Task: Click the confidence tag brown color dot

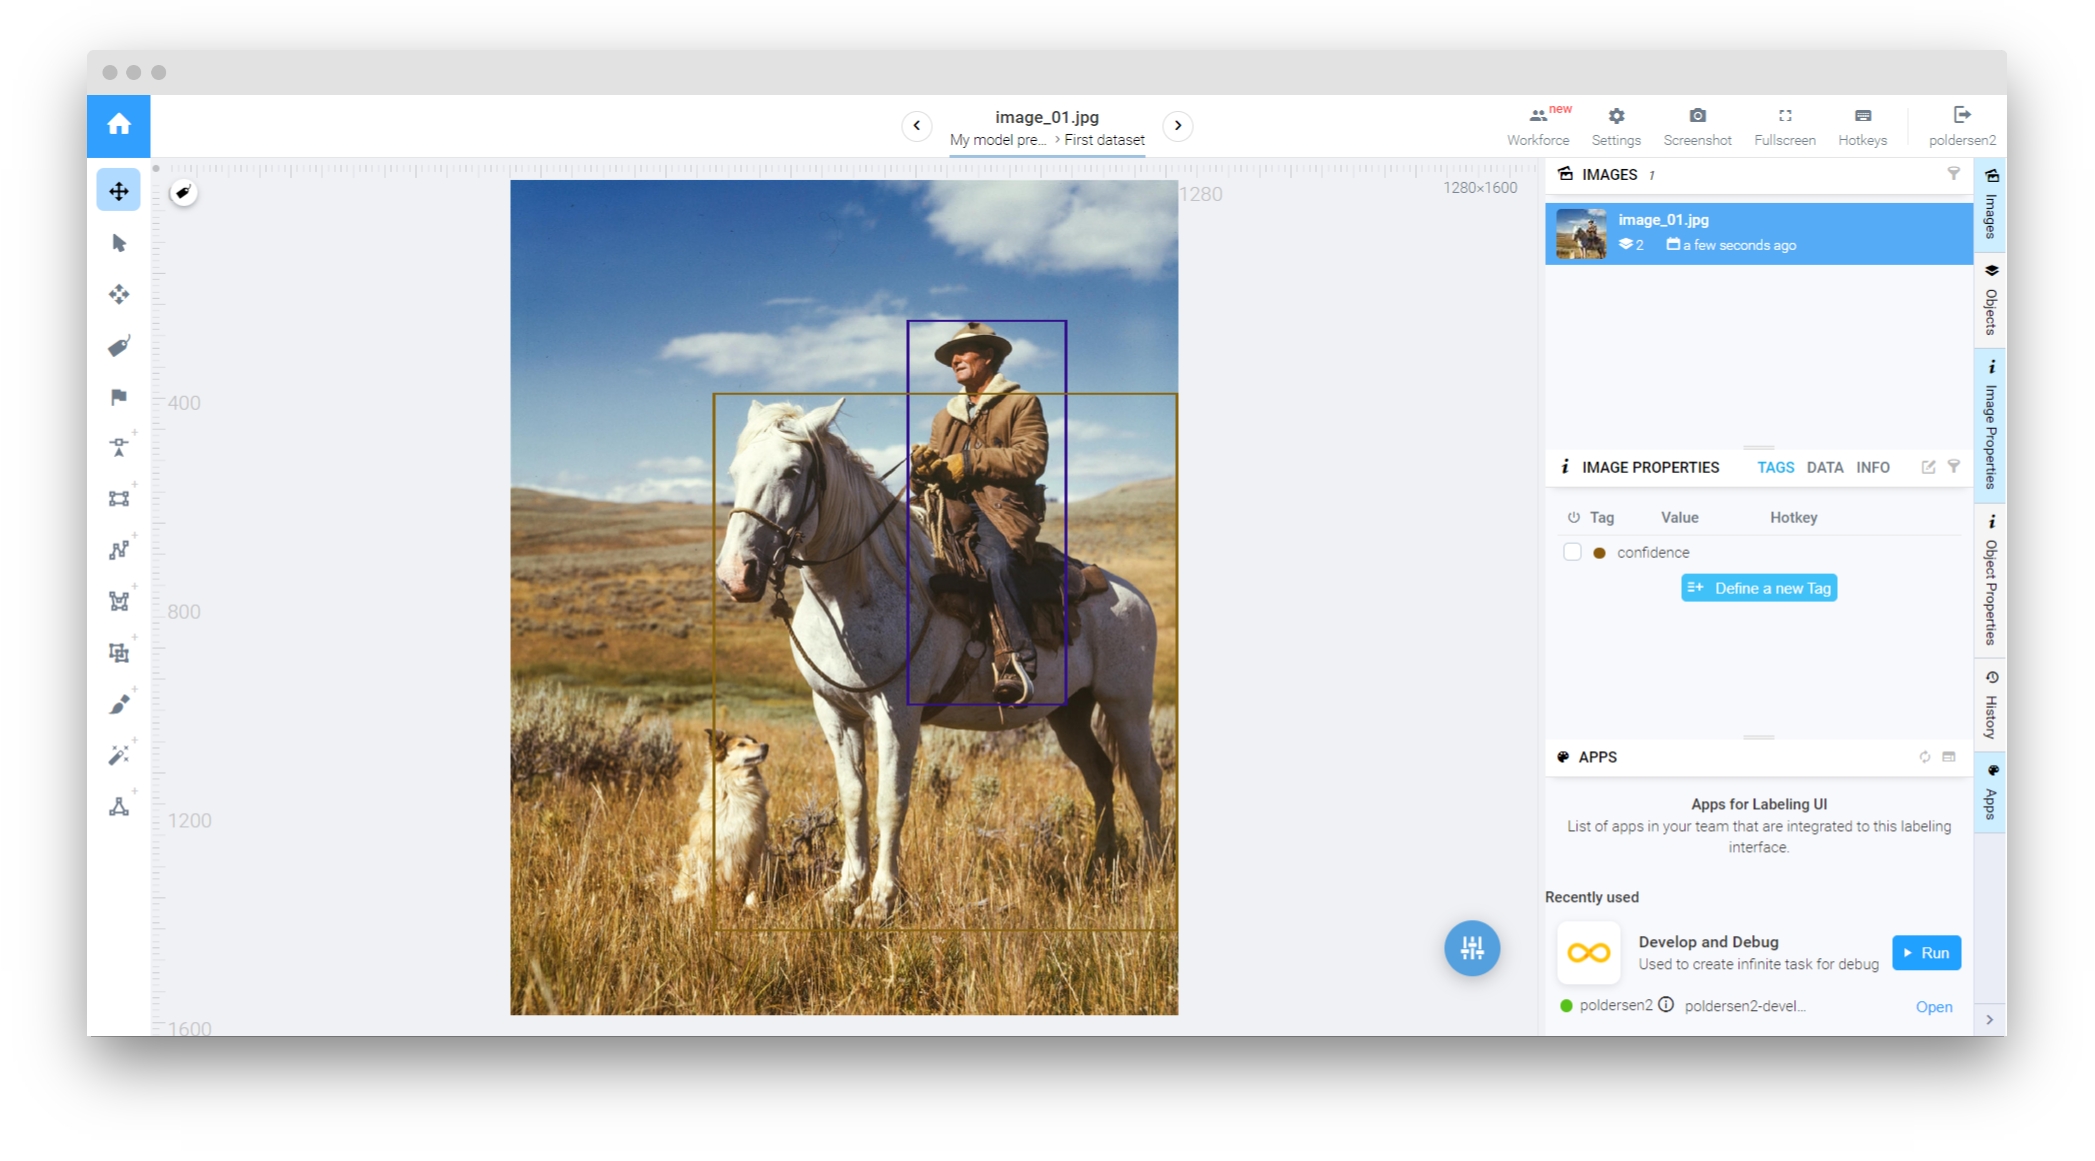Action: click(1599, 553)
